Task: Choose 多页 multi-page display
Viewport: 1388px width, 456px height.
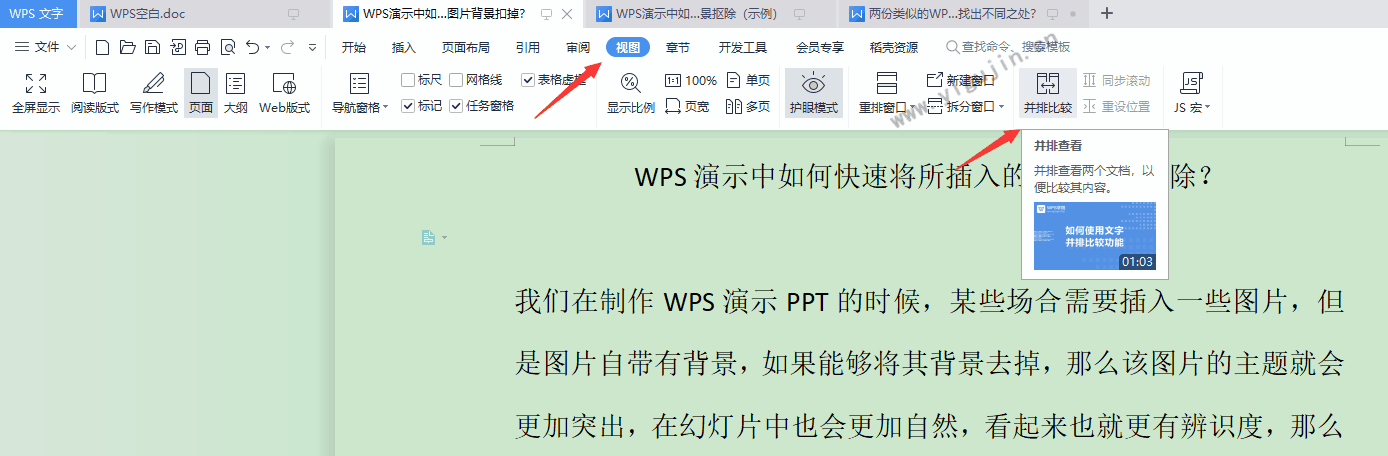Action: tap(749, 106)
